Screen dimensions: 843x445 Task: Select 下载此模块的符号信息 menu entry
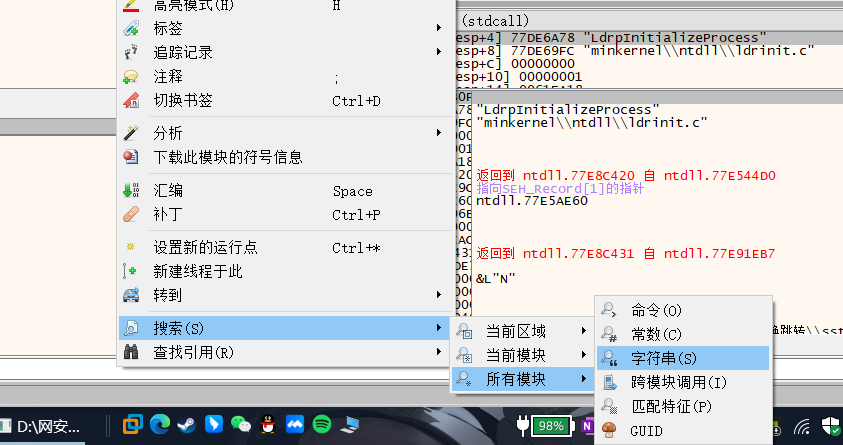[x=285, y=157]
